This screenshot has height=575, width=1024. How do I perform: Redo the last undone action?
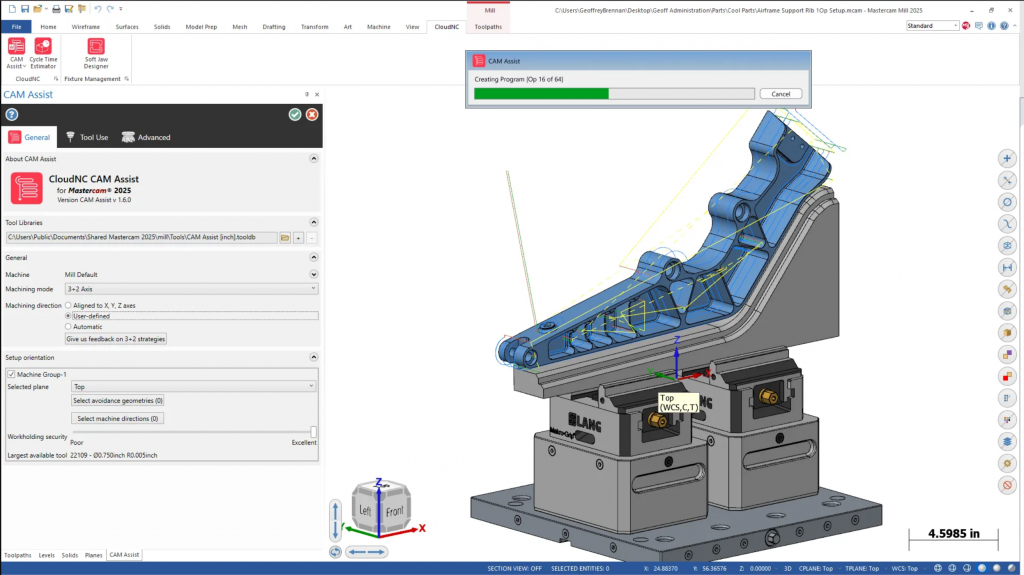(x=110, y=9)
